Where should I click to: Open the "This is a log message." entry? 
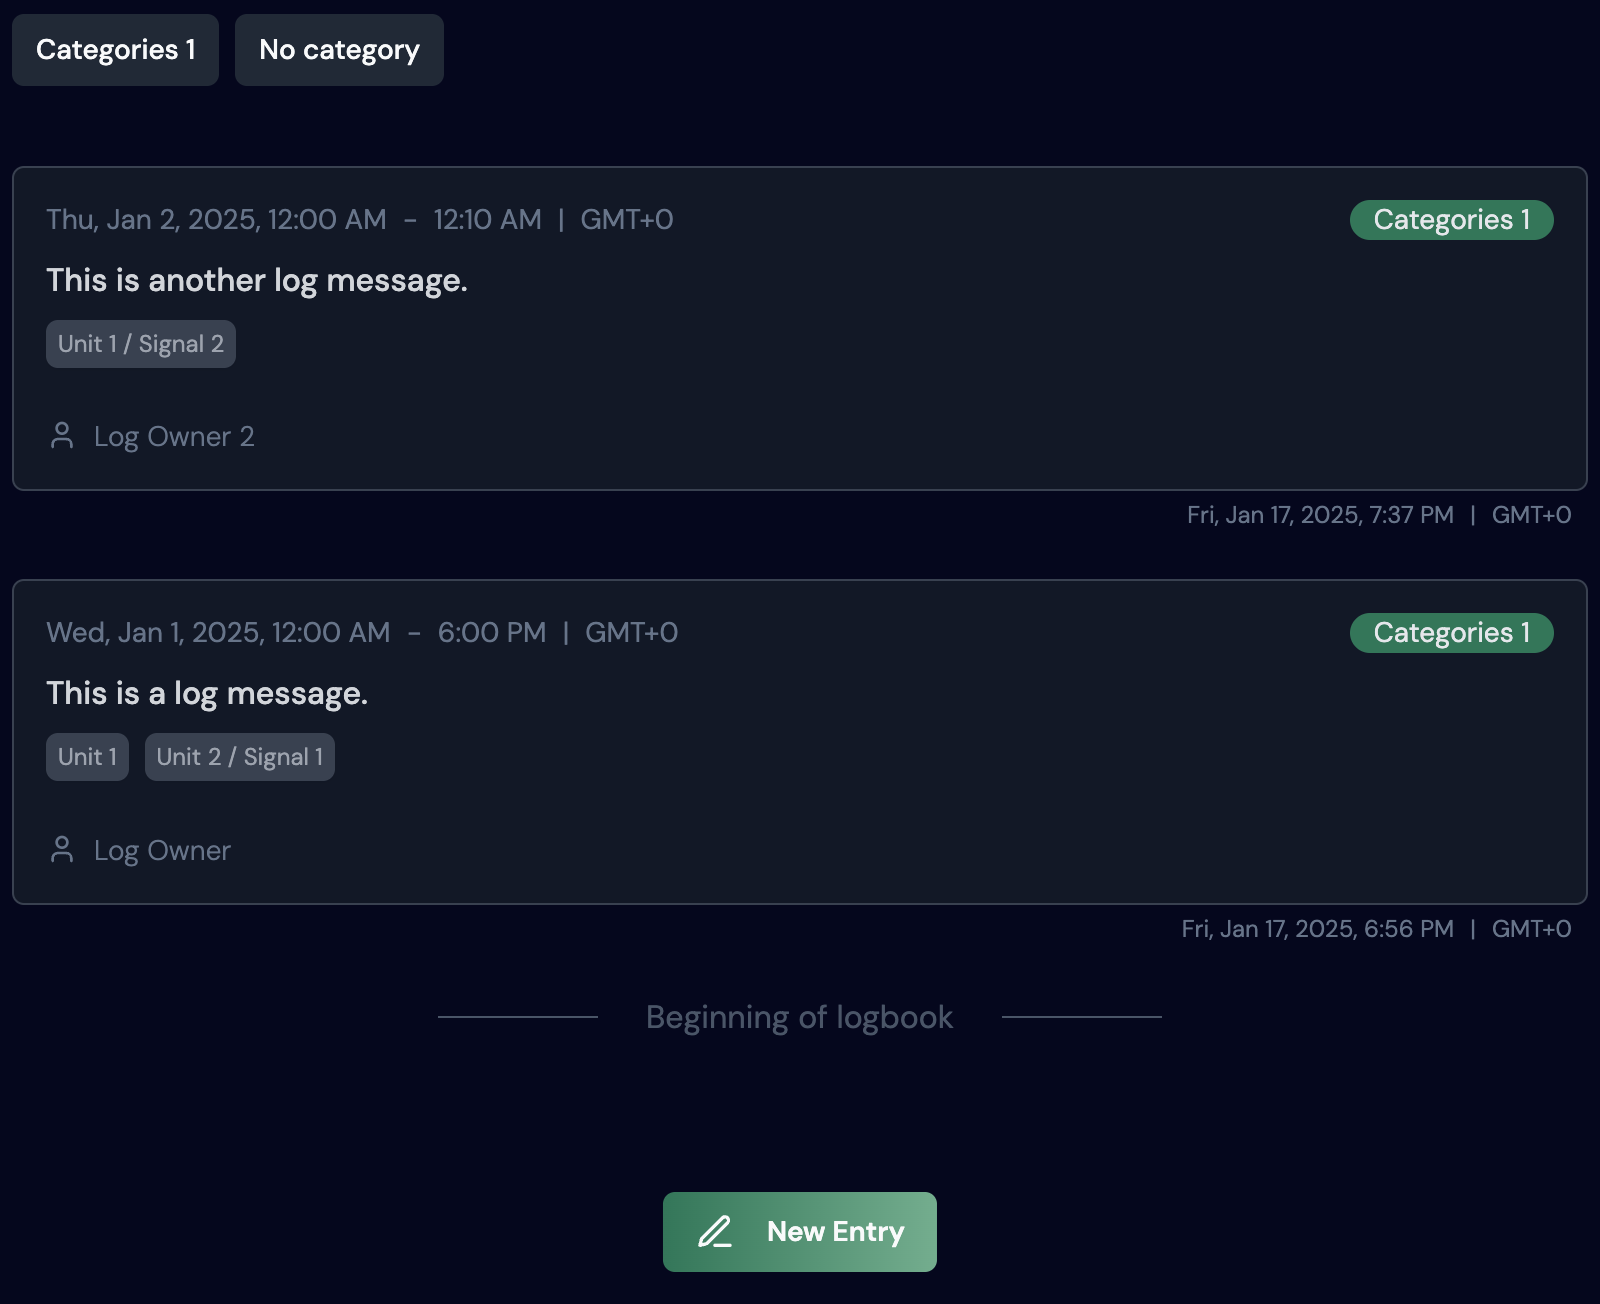(x=207, y=693)
